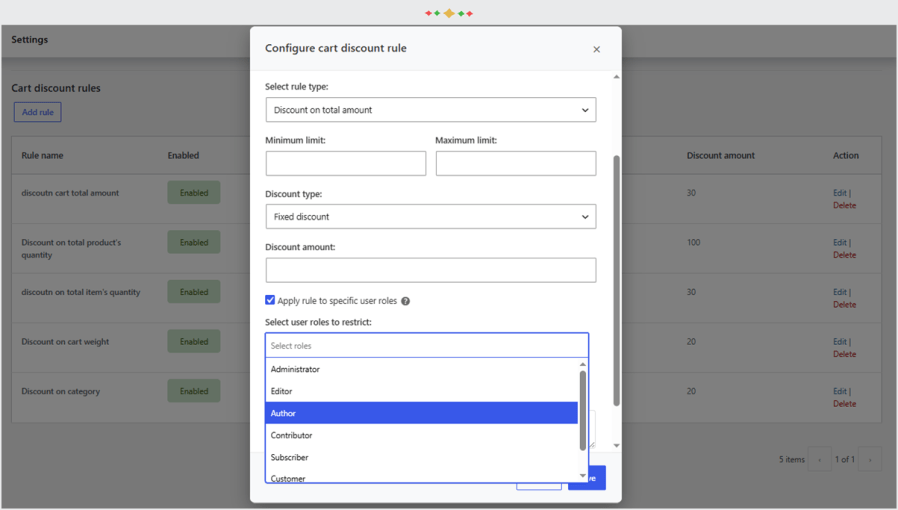Click the 'Discount on category' rule name
Screen dimensions: 898x510
point(61,392)
